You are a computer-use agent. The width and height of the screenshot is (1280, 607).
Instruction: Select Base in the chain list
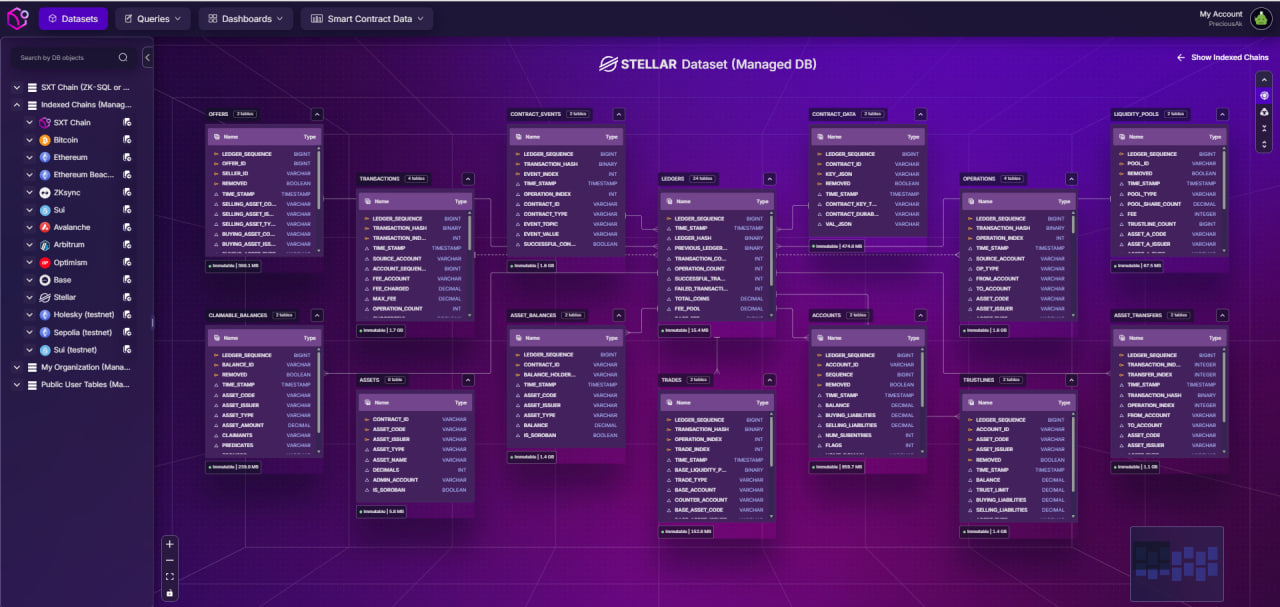[63, 280]
